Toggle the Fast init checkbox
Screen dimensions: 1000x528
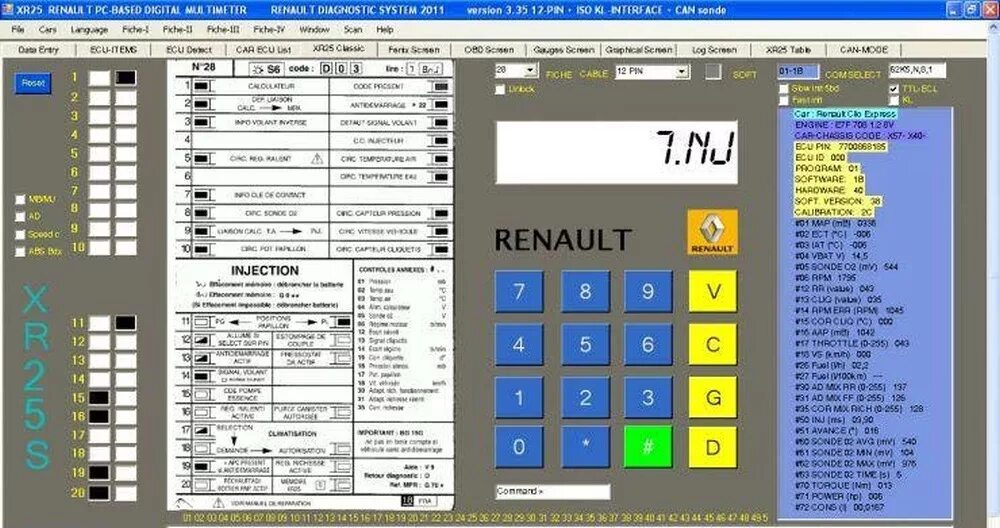pos(784,100)
